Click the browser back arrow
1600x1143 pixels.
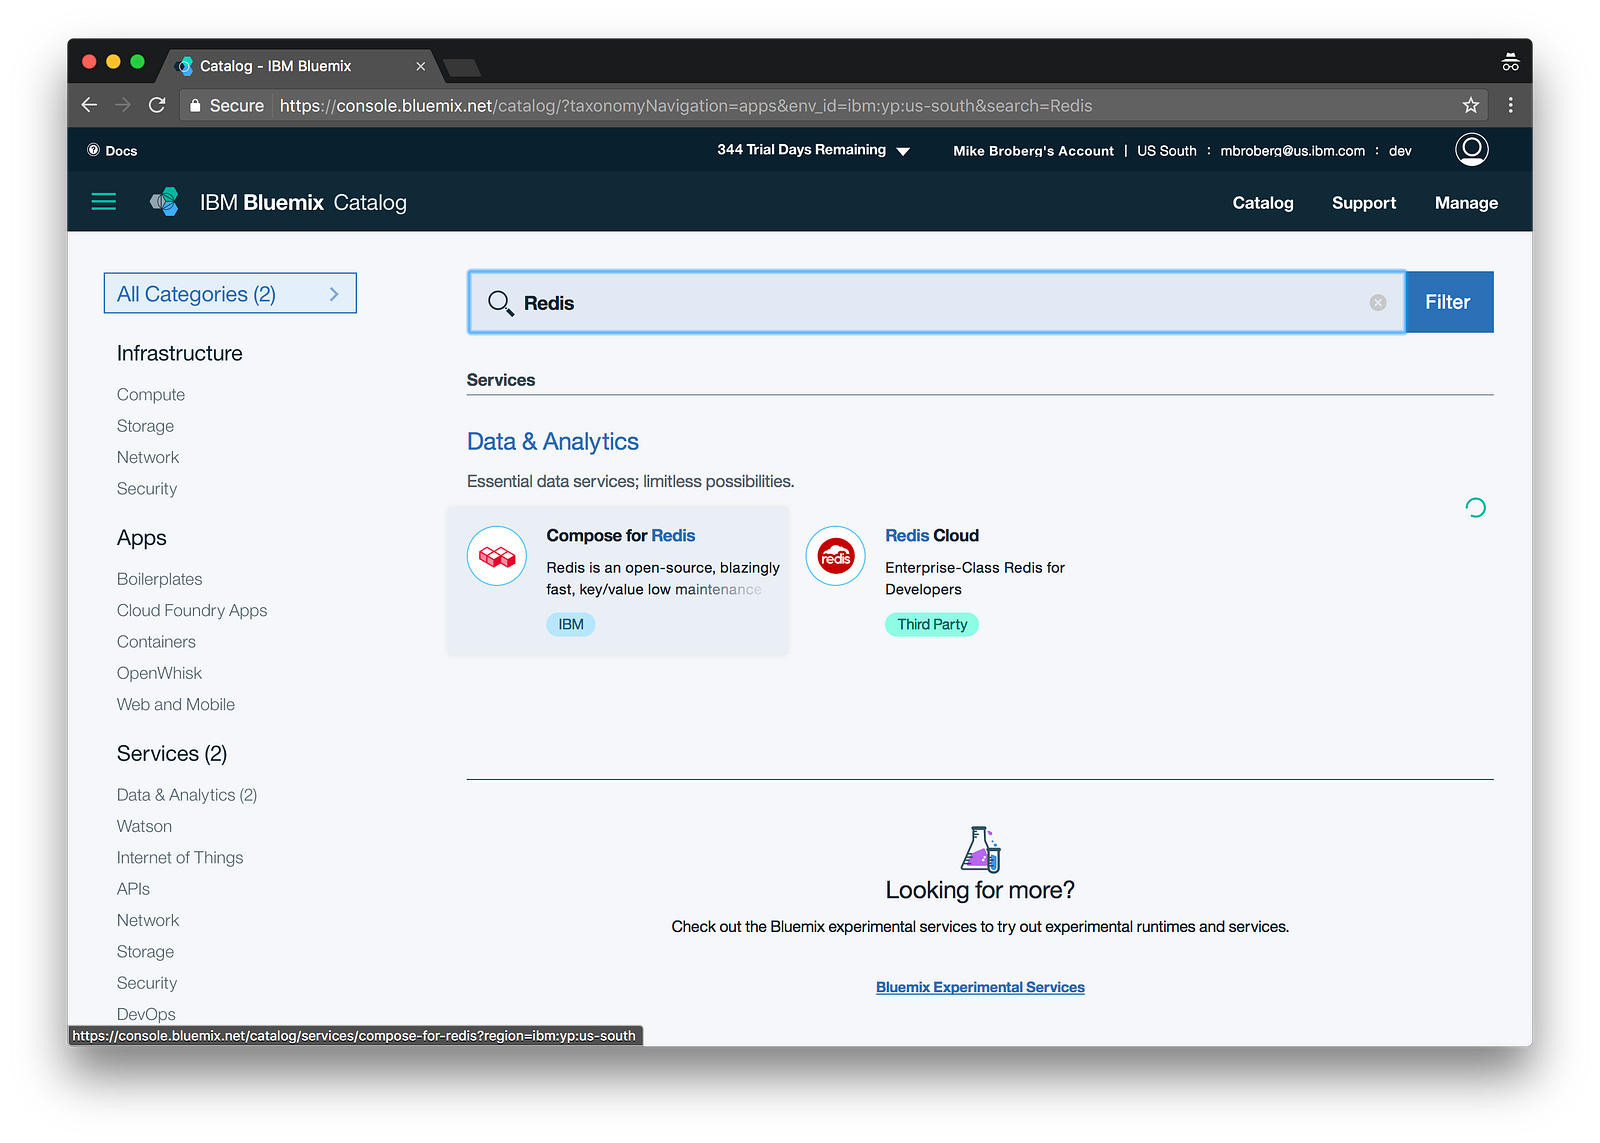(x=90, y=105)
